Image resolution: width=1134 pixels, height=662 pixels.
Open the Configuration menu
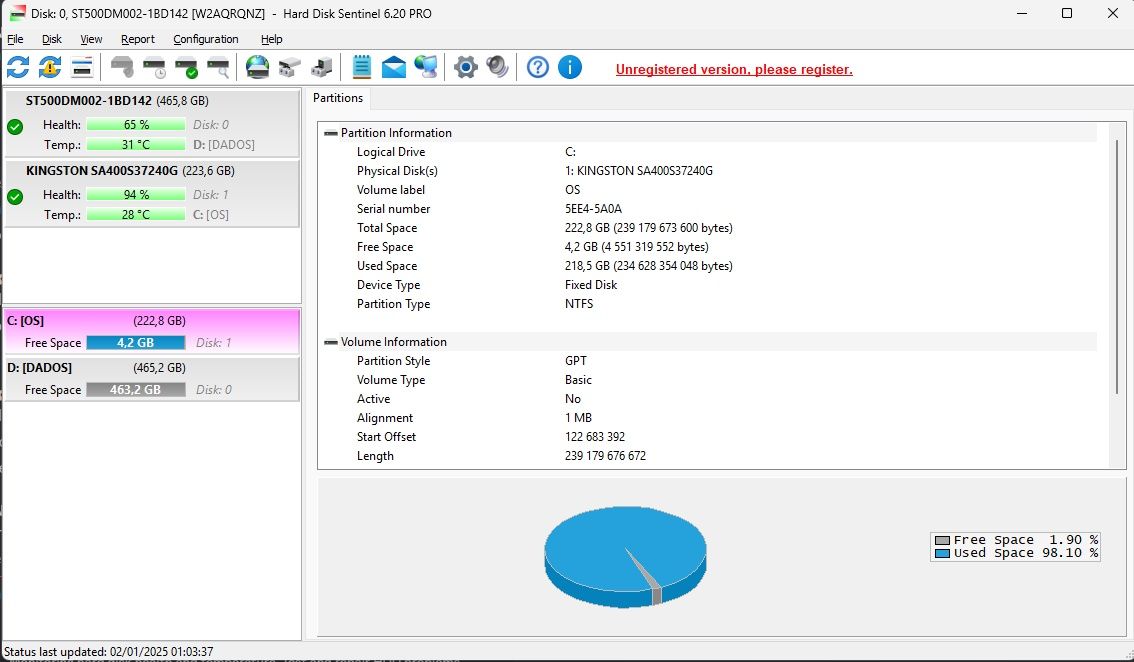point(205,39)
